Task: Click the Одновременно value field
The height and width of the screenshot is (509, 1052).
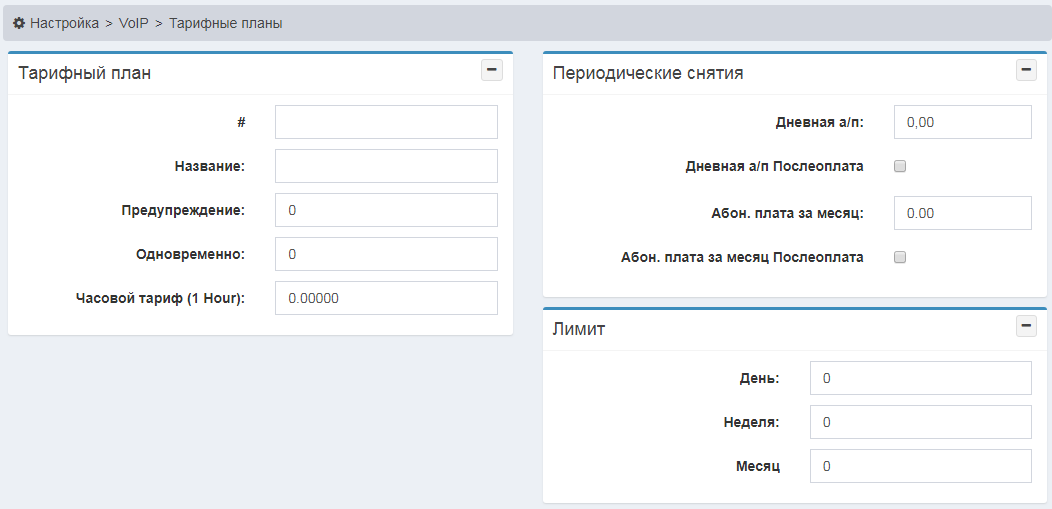Action: click(x=386, y=254)
